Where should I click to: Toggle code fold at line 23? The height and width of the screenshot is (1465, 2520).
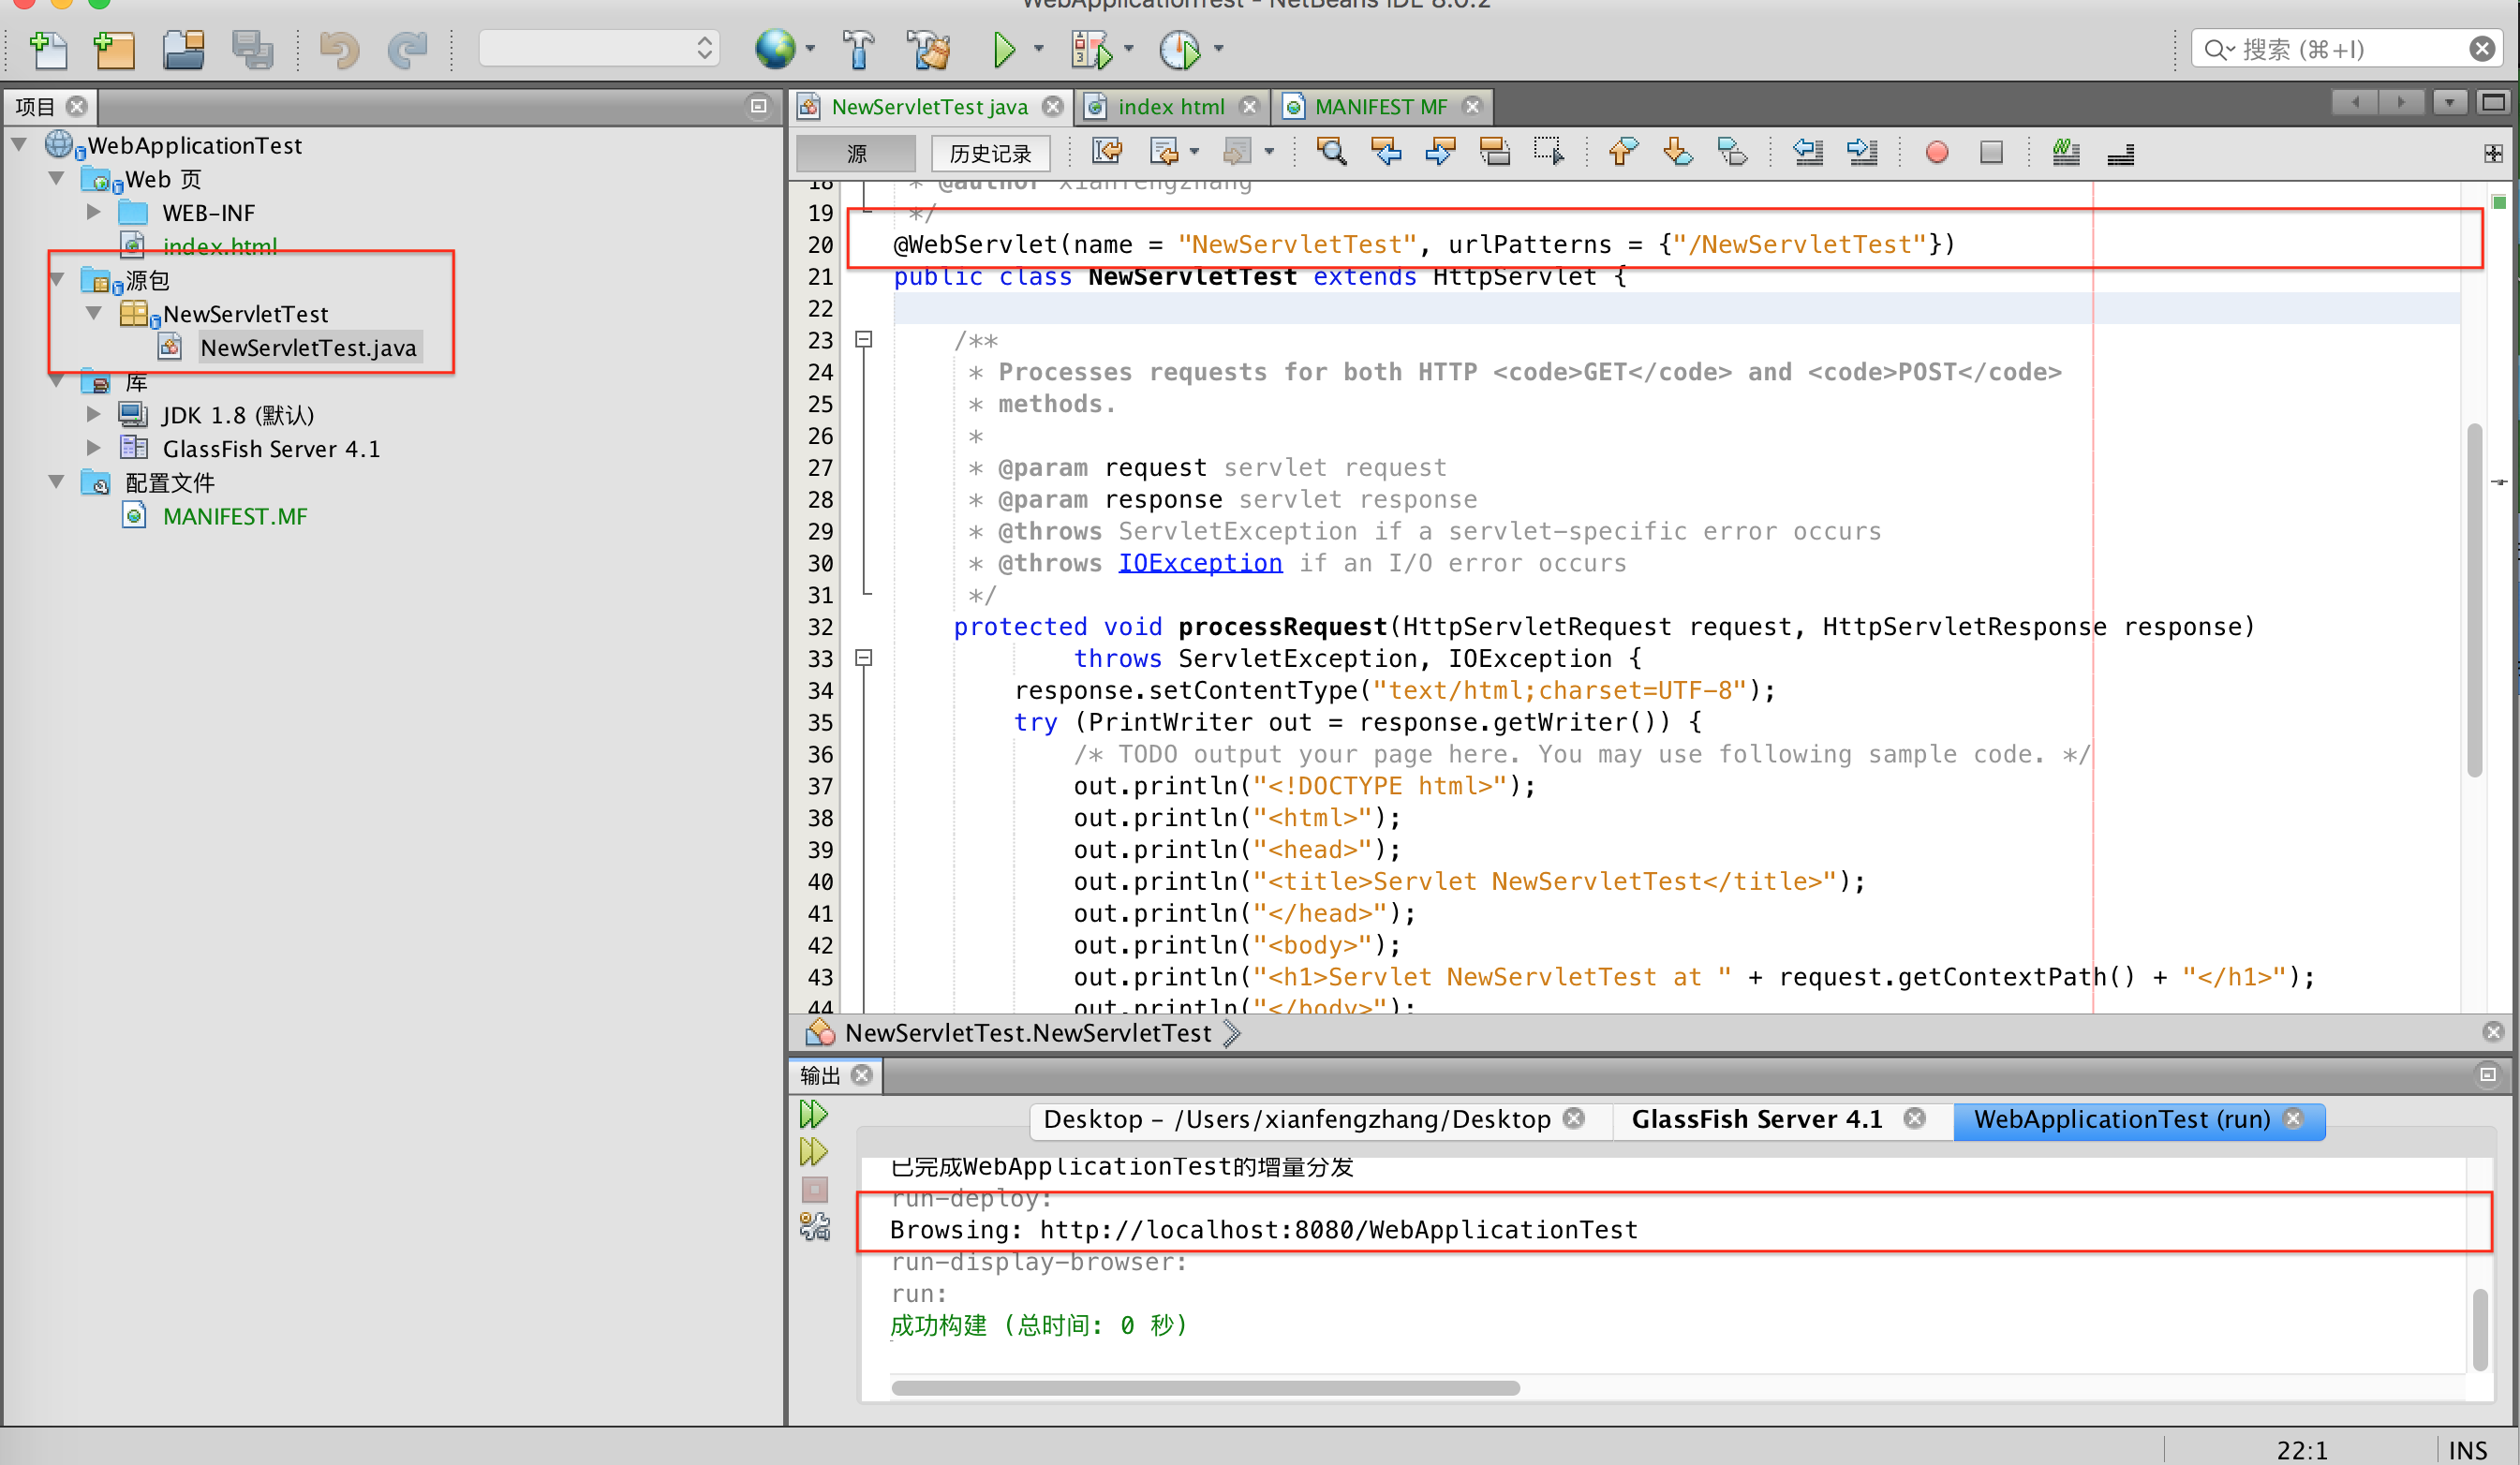coord(864,340)
